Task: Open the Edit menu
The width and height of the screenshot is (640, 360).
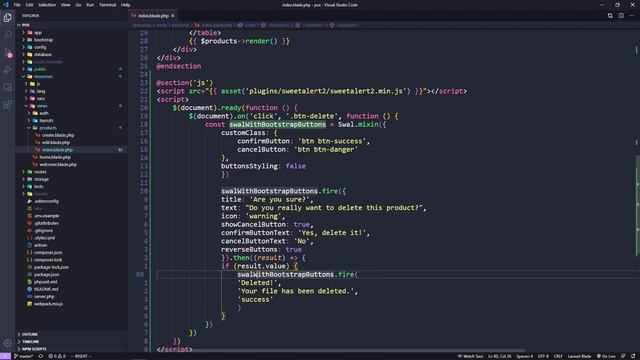Action: tap(29, 5)
